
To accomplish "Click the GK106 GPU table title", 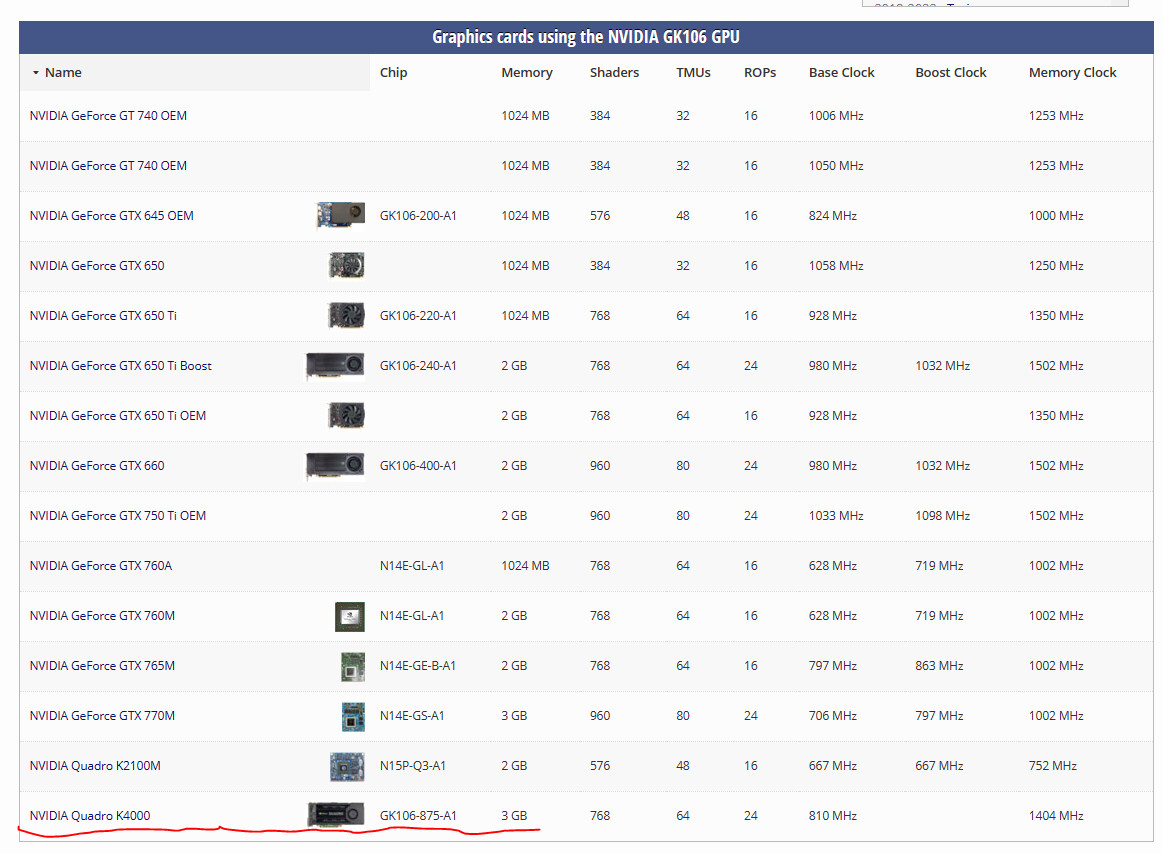I will coord(585,37).
